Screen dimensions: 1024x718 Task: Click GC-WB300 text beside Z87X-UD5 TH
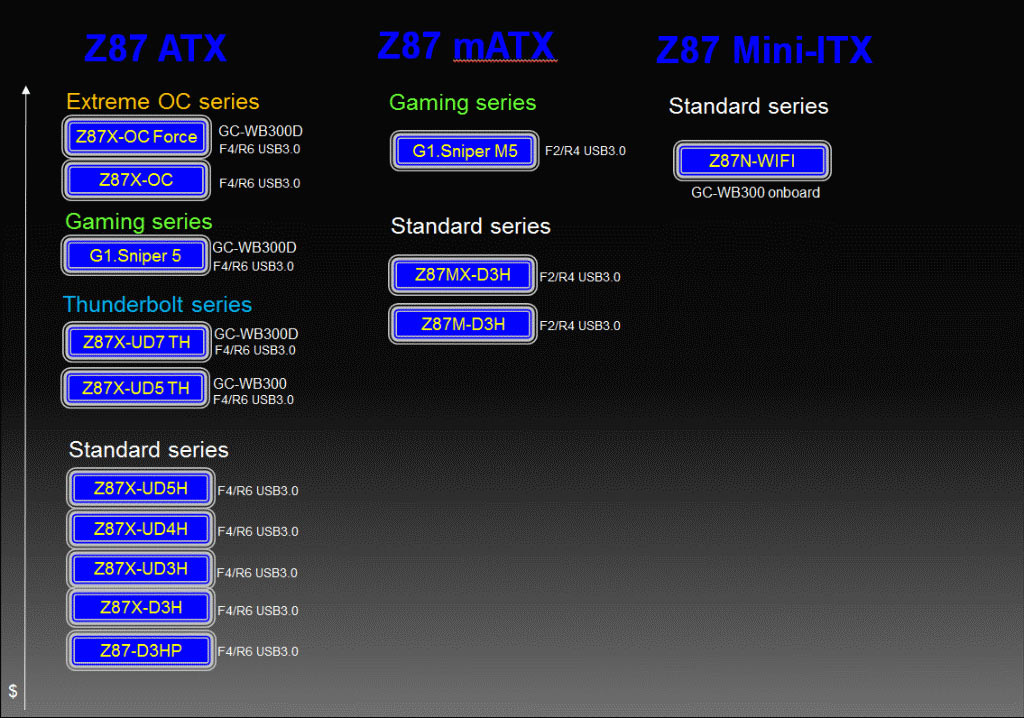click(250, 383)
